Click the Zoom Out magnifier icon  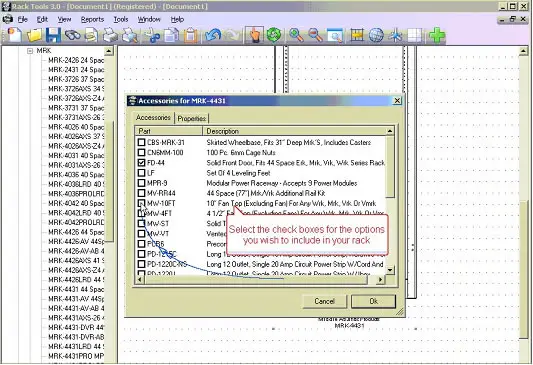315,35
